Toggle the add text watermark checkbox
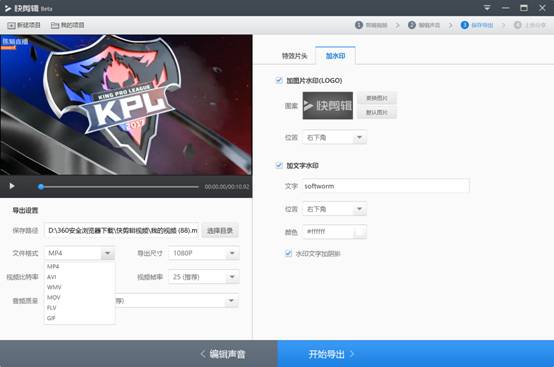This screenshot has width=554, height=367. click(279, 165)
